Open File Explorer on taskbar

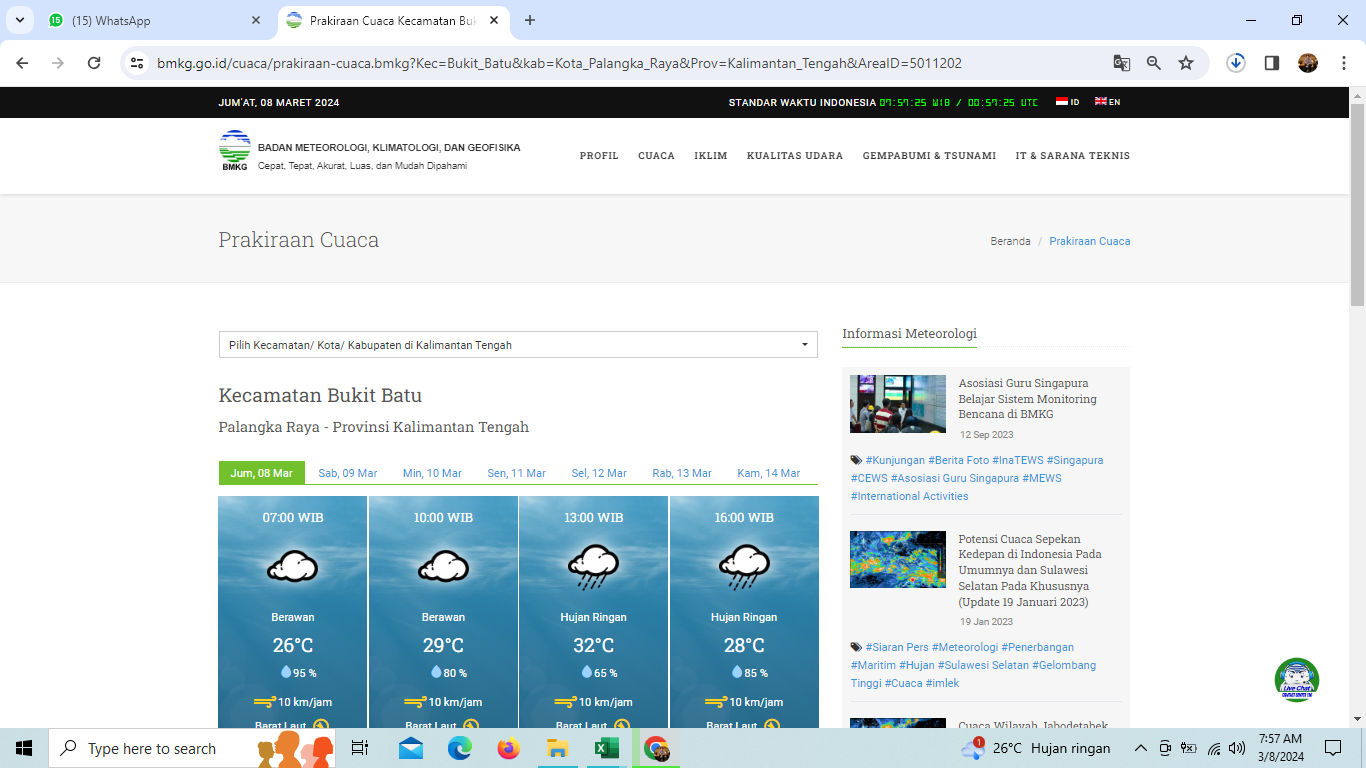(x=558, y=748)
